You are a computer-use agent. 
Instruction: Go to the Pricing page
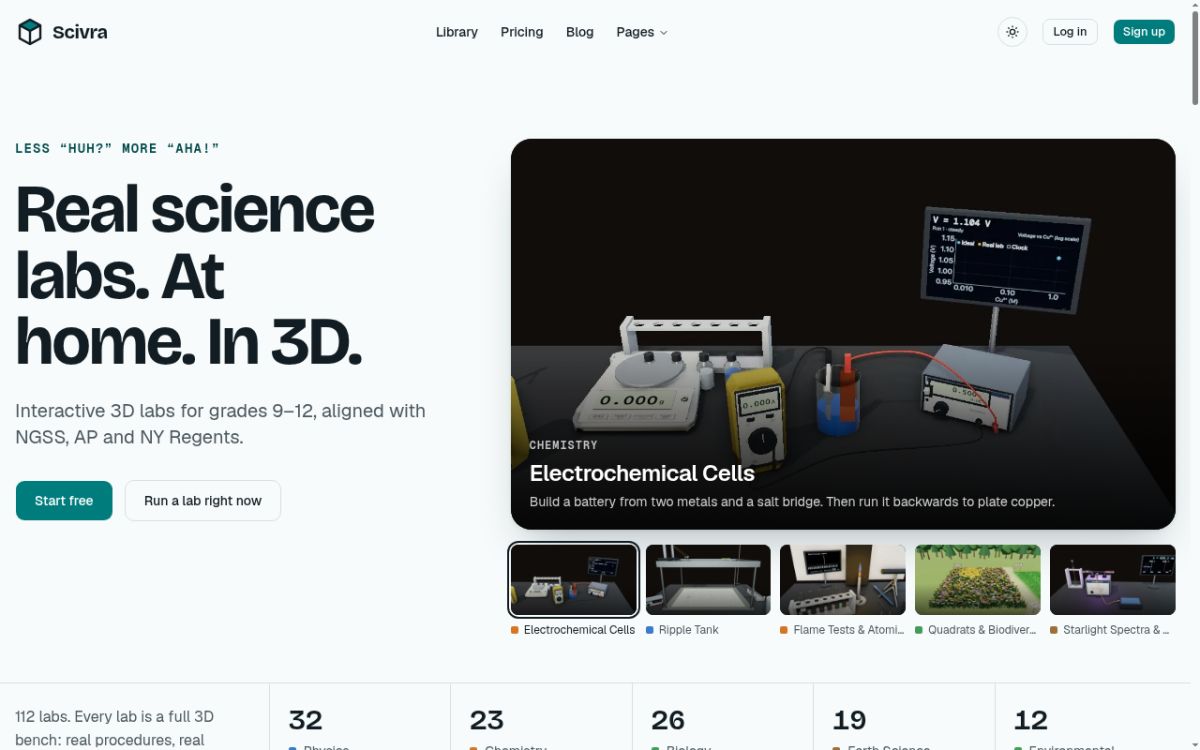(522, 32)
